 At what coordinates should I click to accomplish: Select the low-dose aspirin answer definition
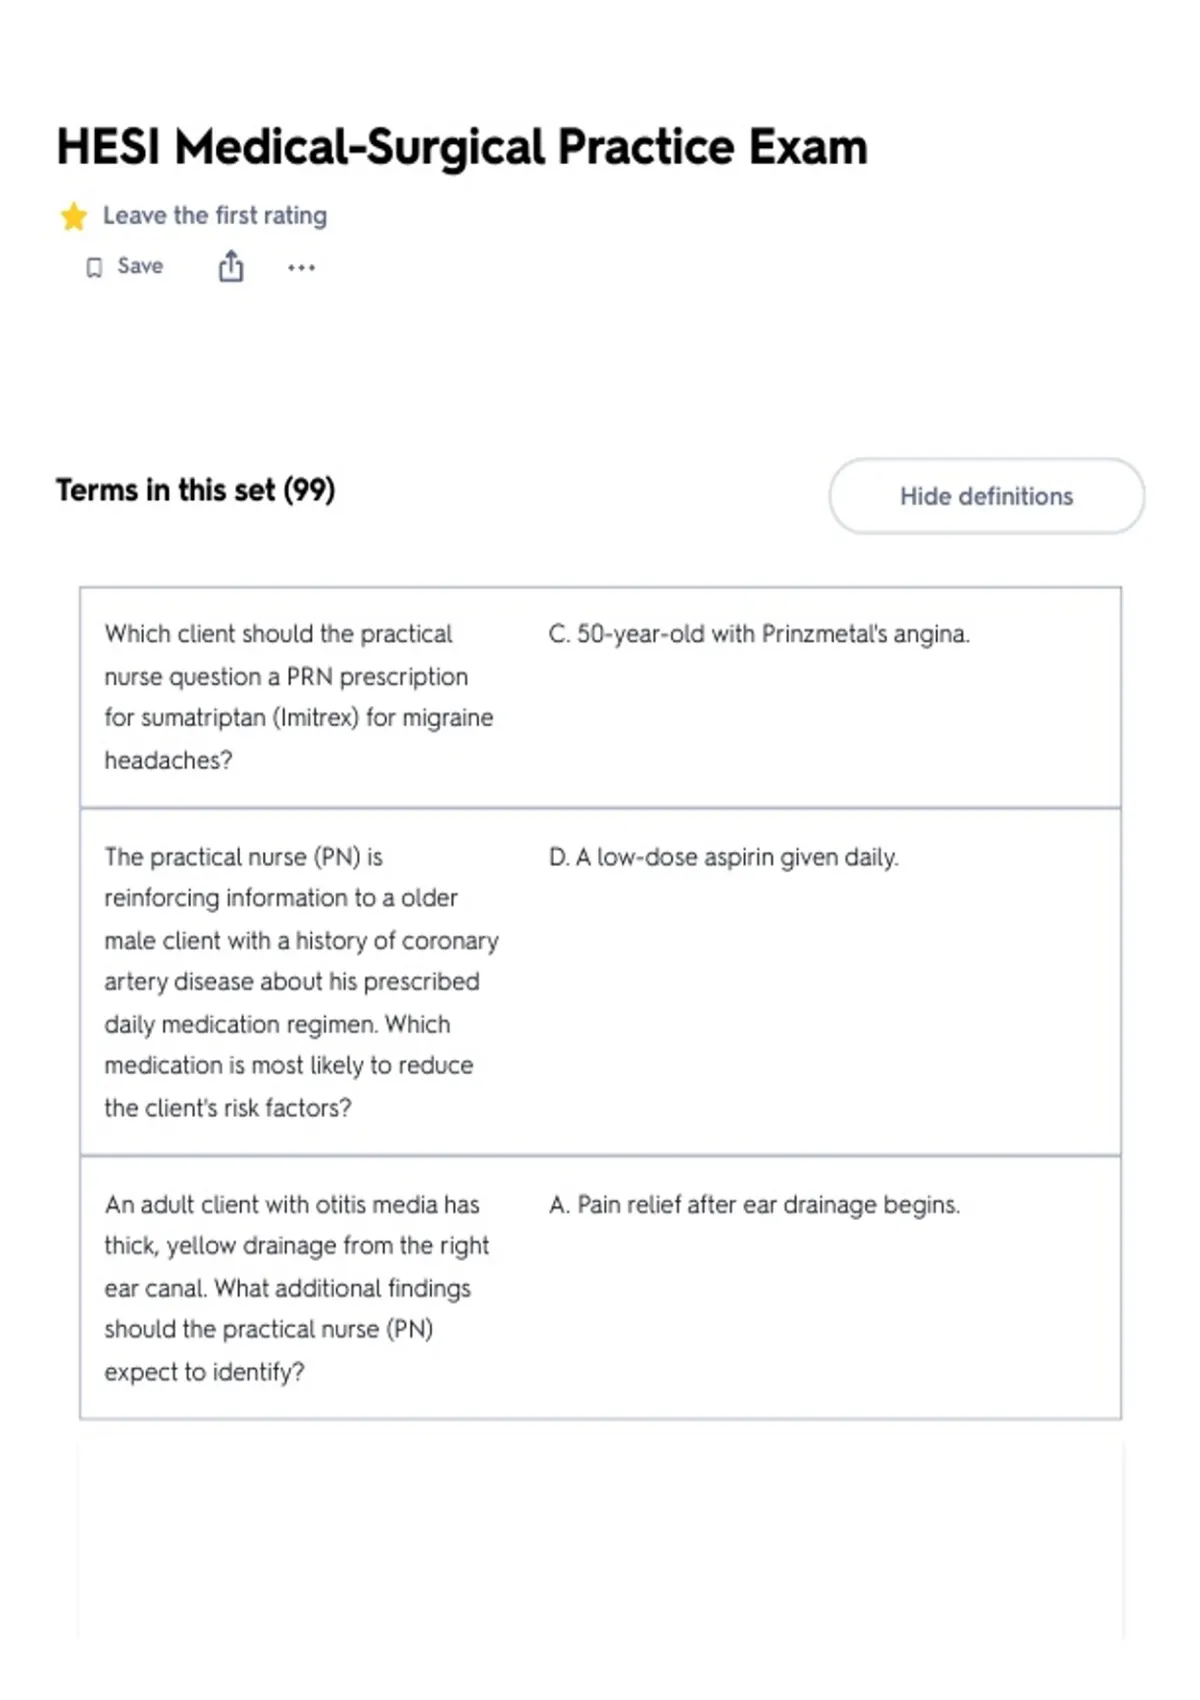(724, 857)
